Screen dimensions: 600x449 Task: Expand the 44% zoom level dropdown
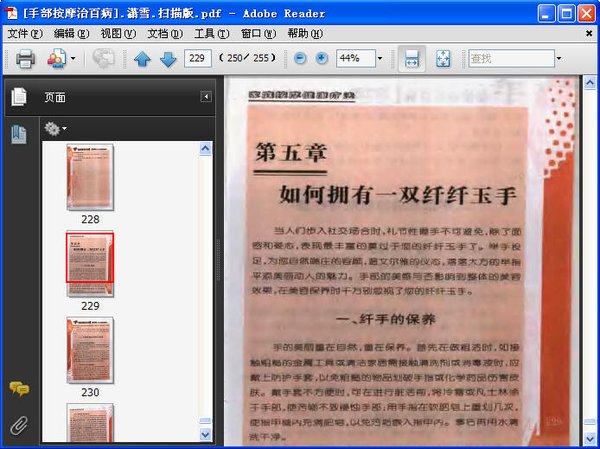380,59
